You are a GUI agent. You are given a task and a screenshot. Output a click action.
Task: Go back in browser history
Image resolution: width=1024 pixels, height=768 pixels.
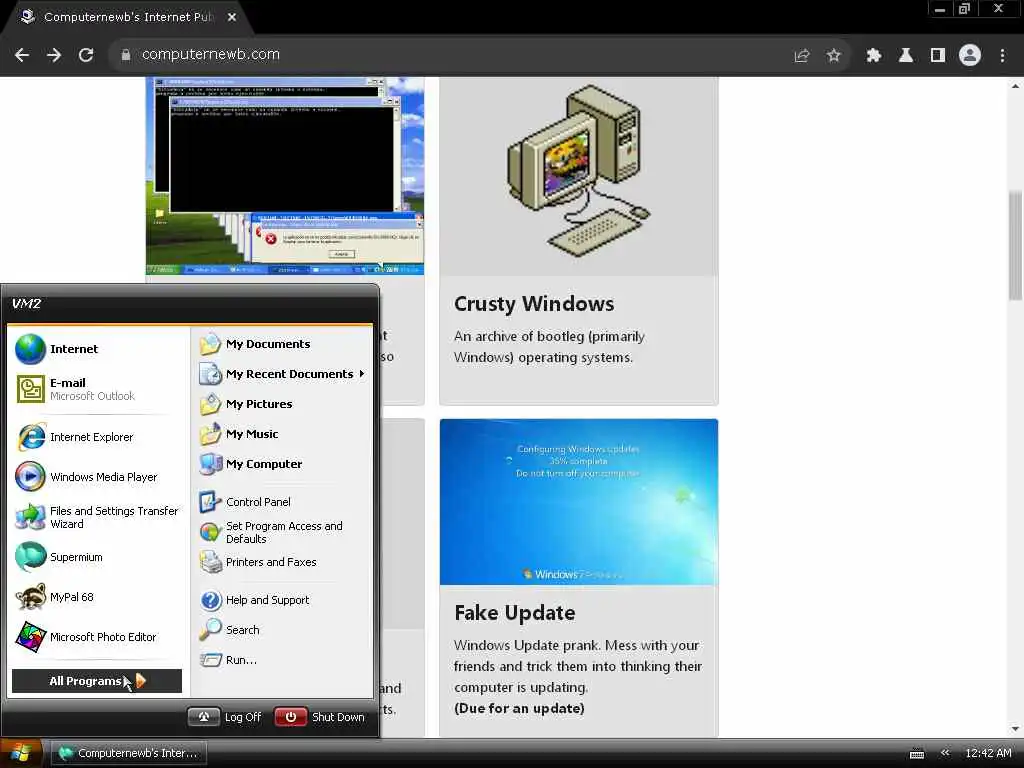22,55
